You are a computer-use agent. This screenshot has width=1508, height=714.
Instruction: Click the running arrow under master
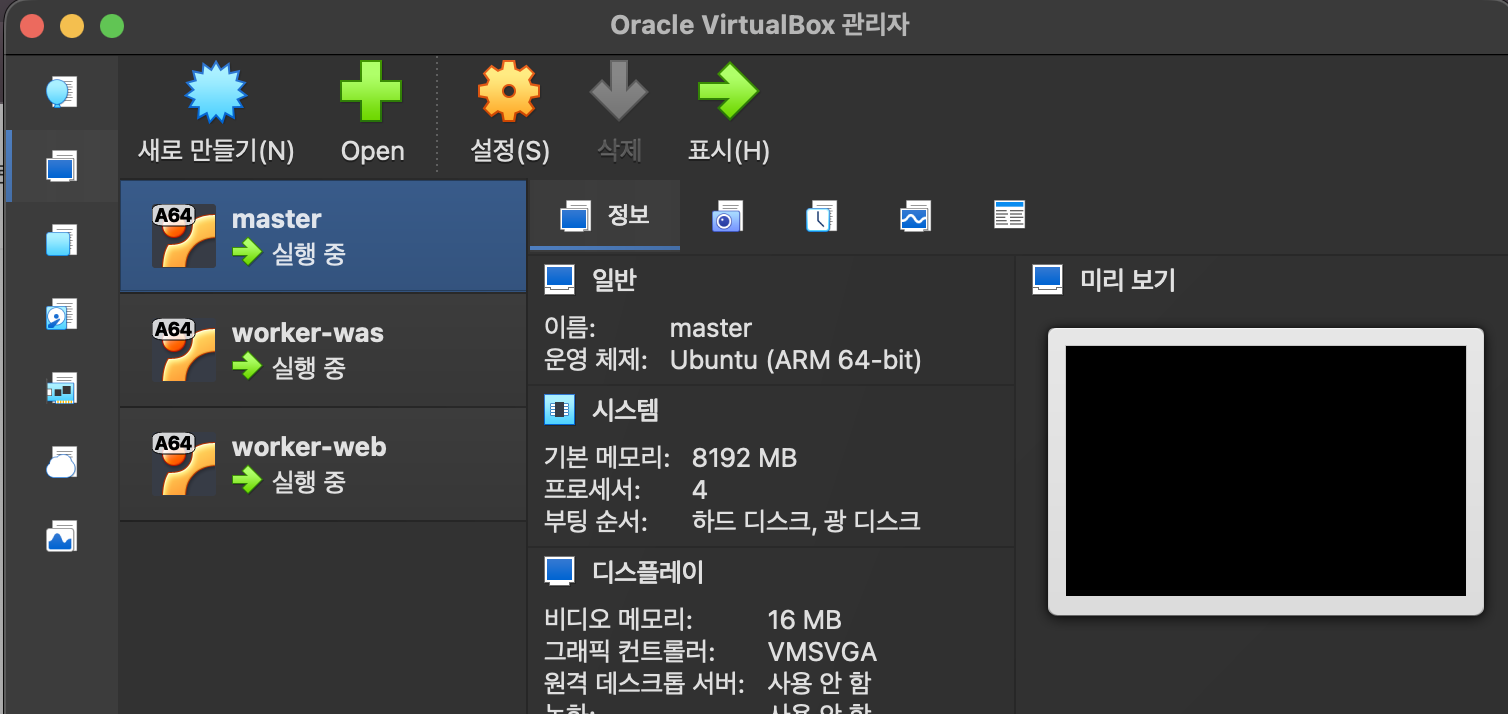tap(246, 254)
